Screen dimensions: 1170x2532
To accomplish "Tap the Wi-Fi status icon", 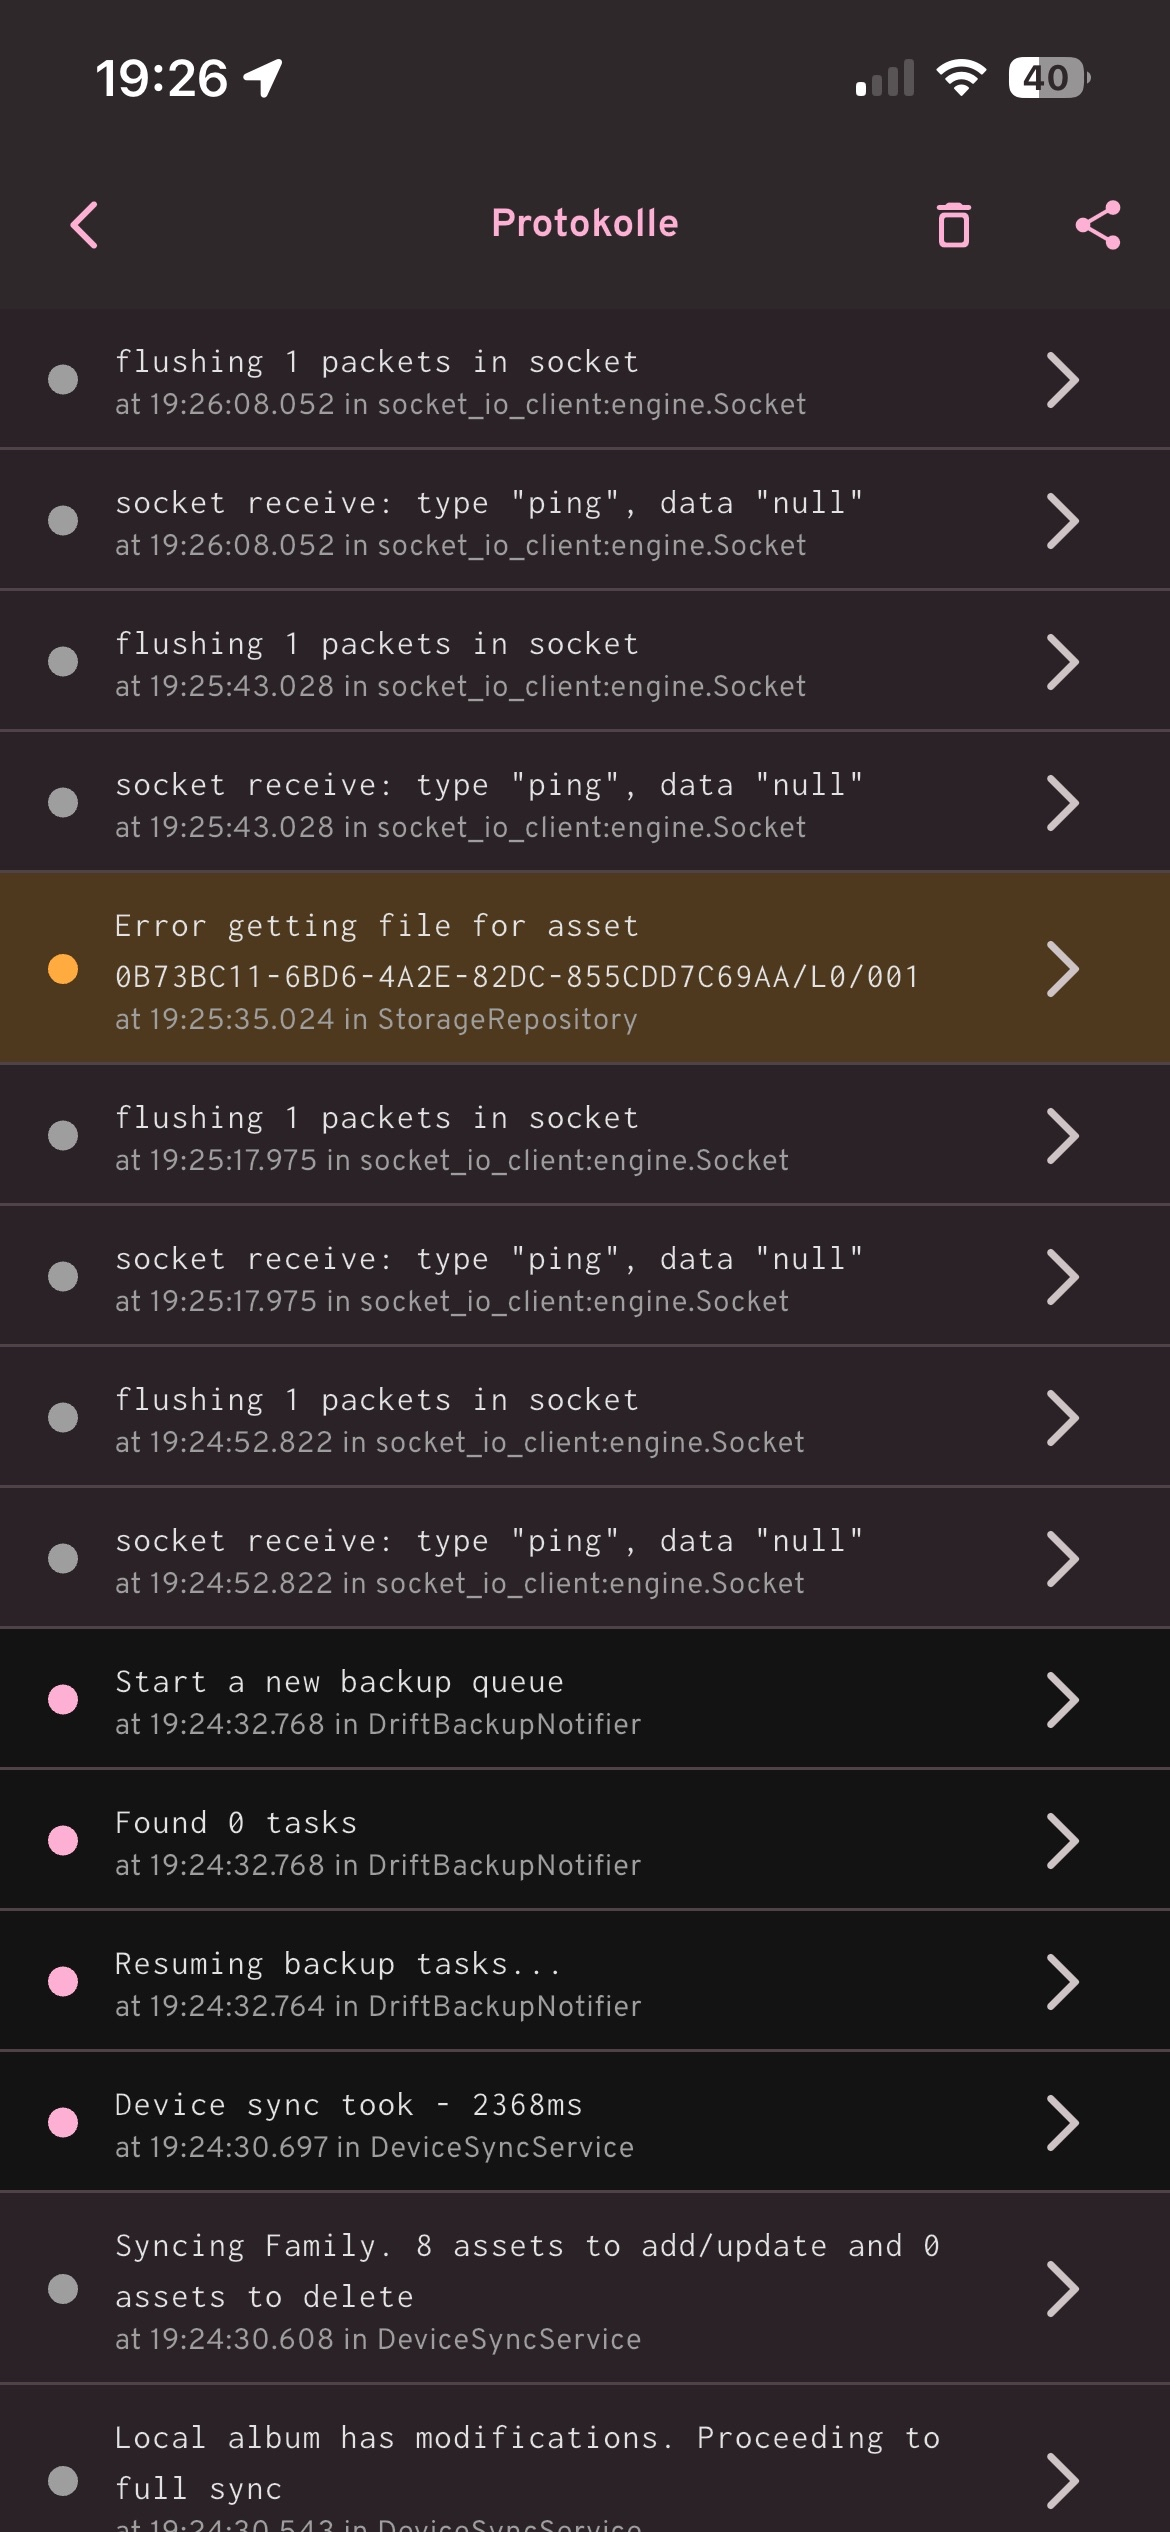I will pos(961,78).
